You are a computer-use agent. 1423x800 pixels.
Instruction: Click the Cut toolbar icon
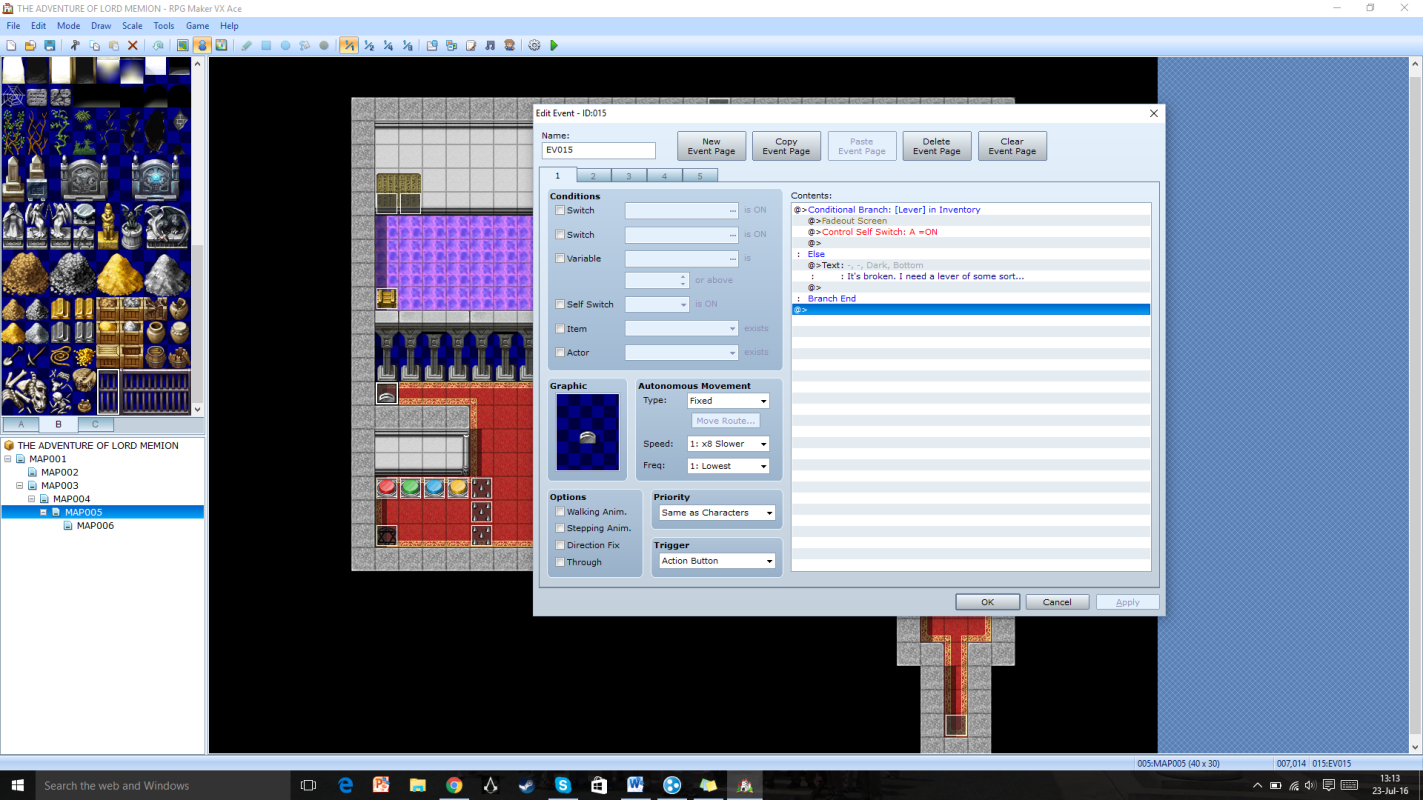pyautogui.click(x=75, y=45)
